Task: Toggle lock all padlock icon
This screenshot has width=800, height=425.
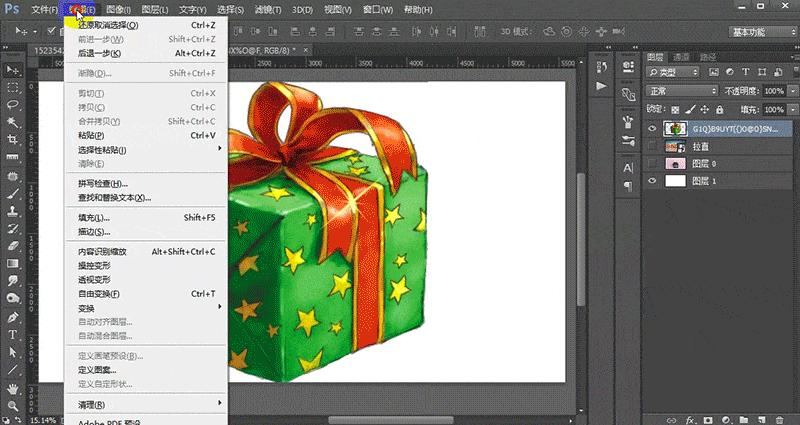Action: pyautogui.click(x=719, y=110)
